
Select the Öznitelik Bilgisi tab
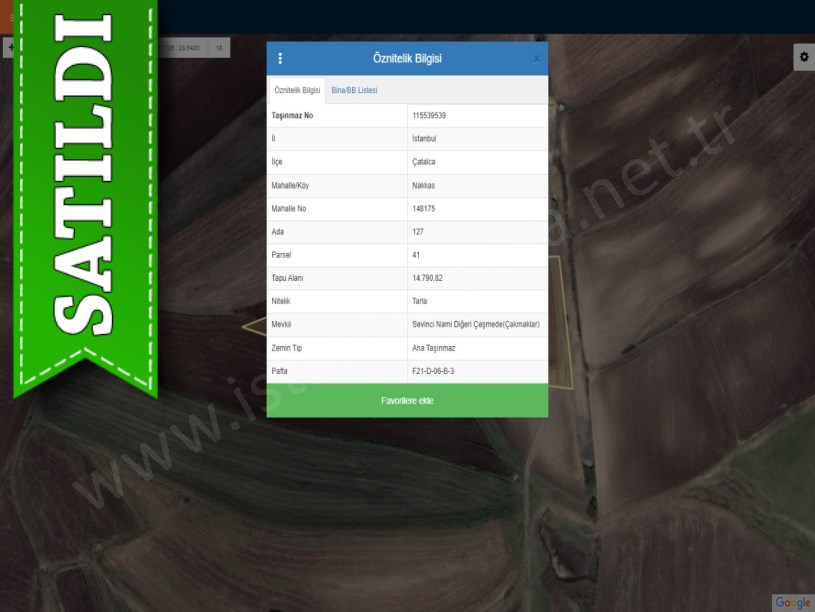tap(297, 90)
